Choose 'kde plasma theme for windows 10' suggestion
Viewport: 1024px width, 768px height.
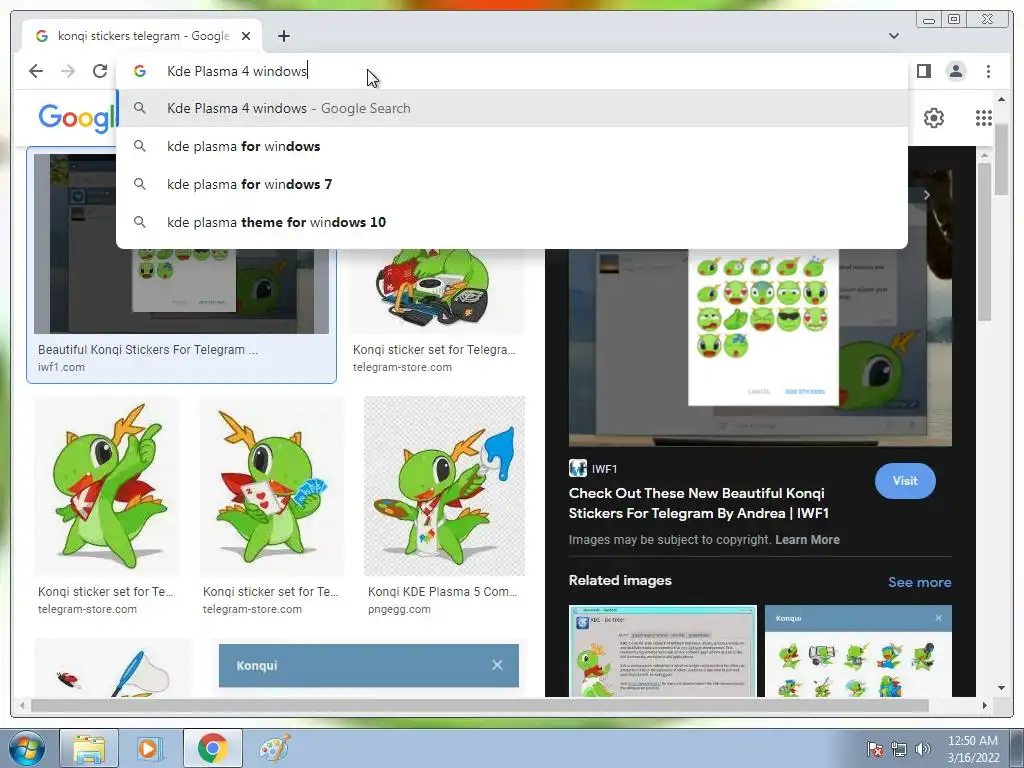tap(512, 222)
